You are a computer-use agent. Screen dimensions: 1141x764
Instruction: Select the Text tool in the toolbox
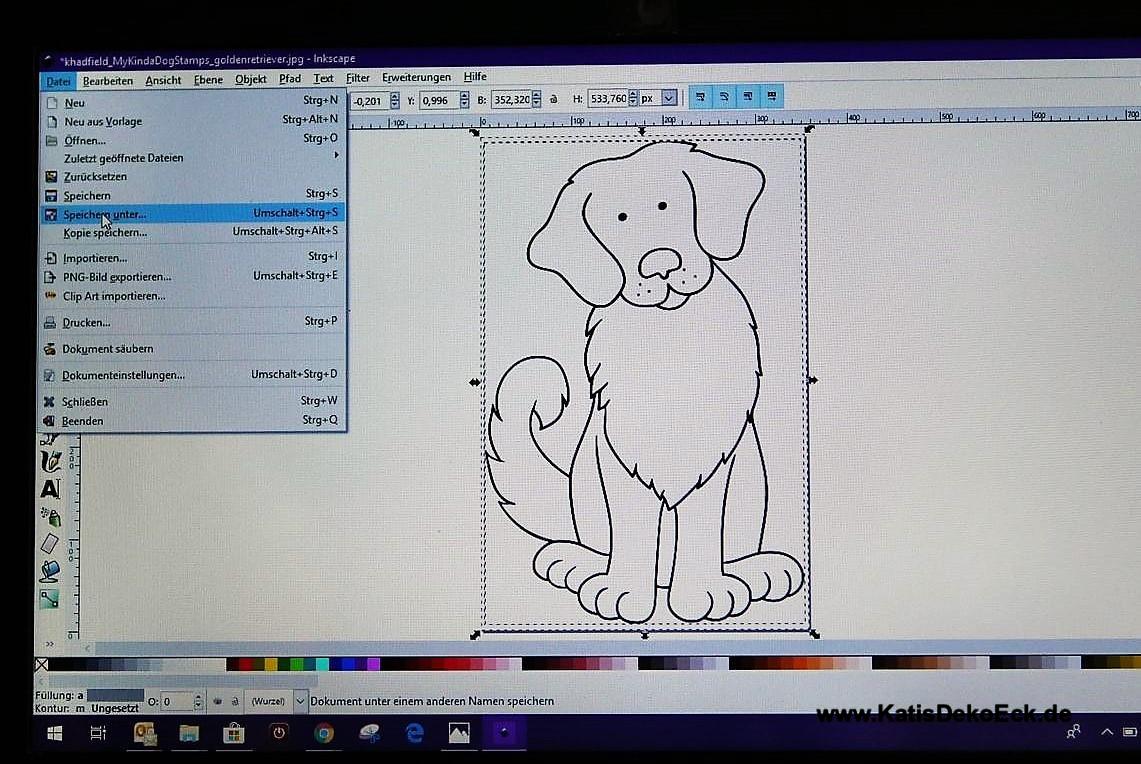point(50,489)
